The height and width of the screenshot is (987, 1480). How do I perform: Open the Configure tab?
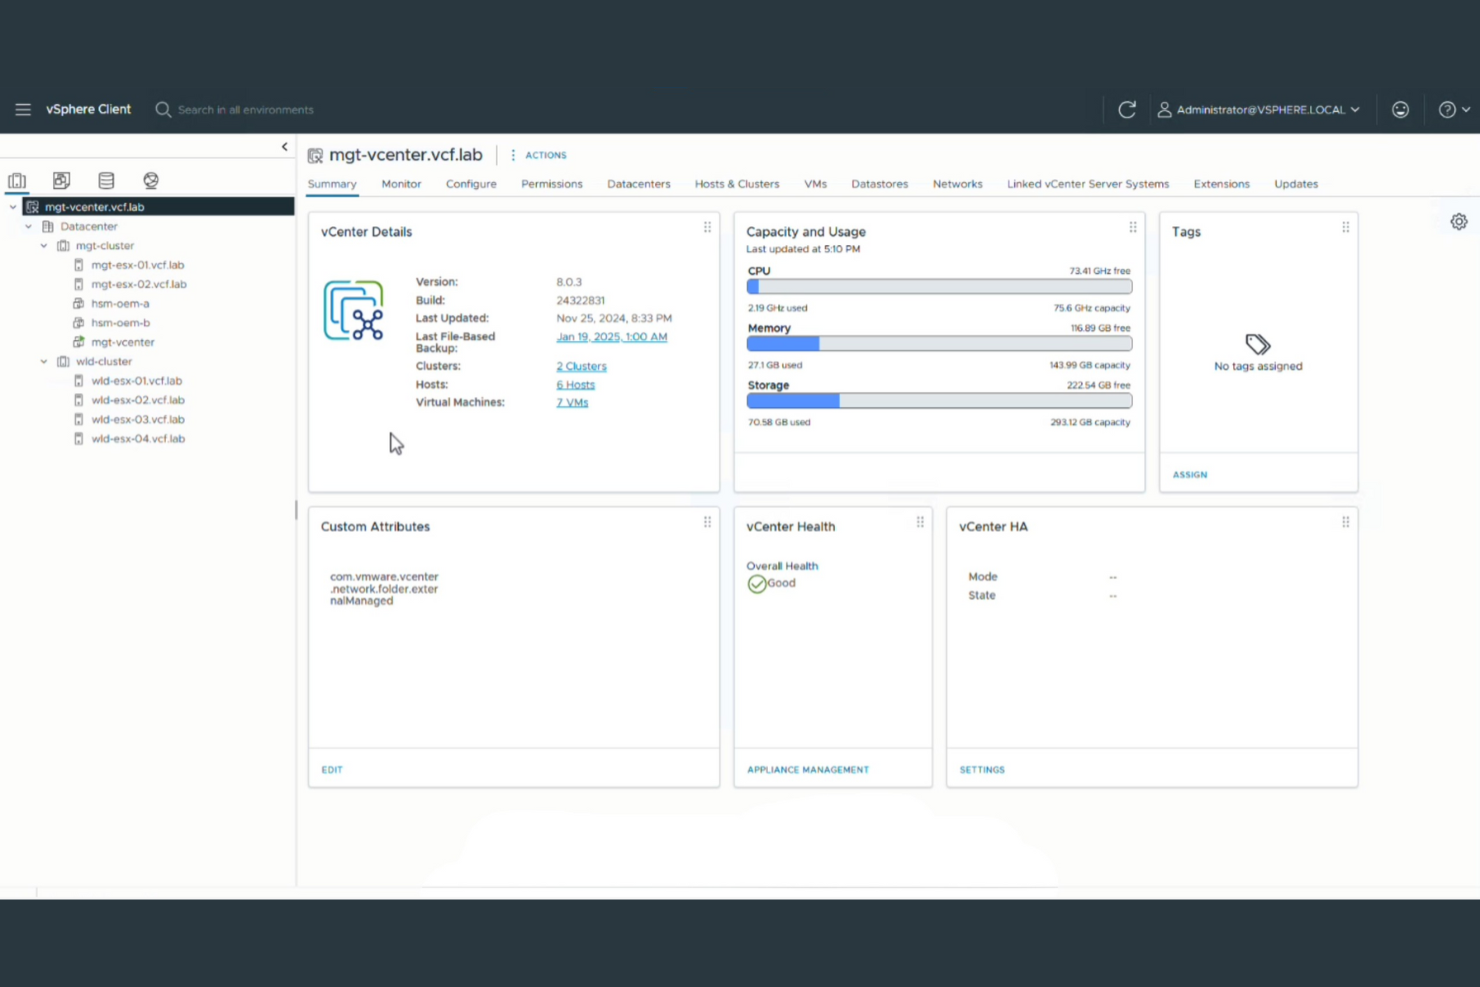click(x=471, y=184)
